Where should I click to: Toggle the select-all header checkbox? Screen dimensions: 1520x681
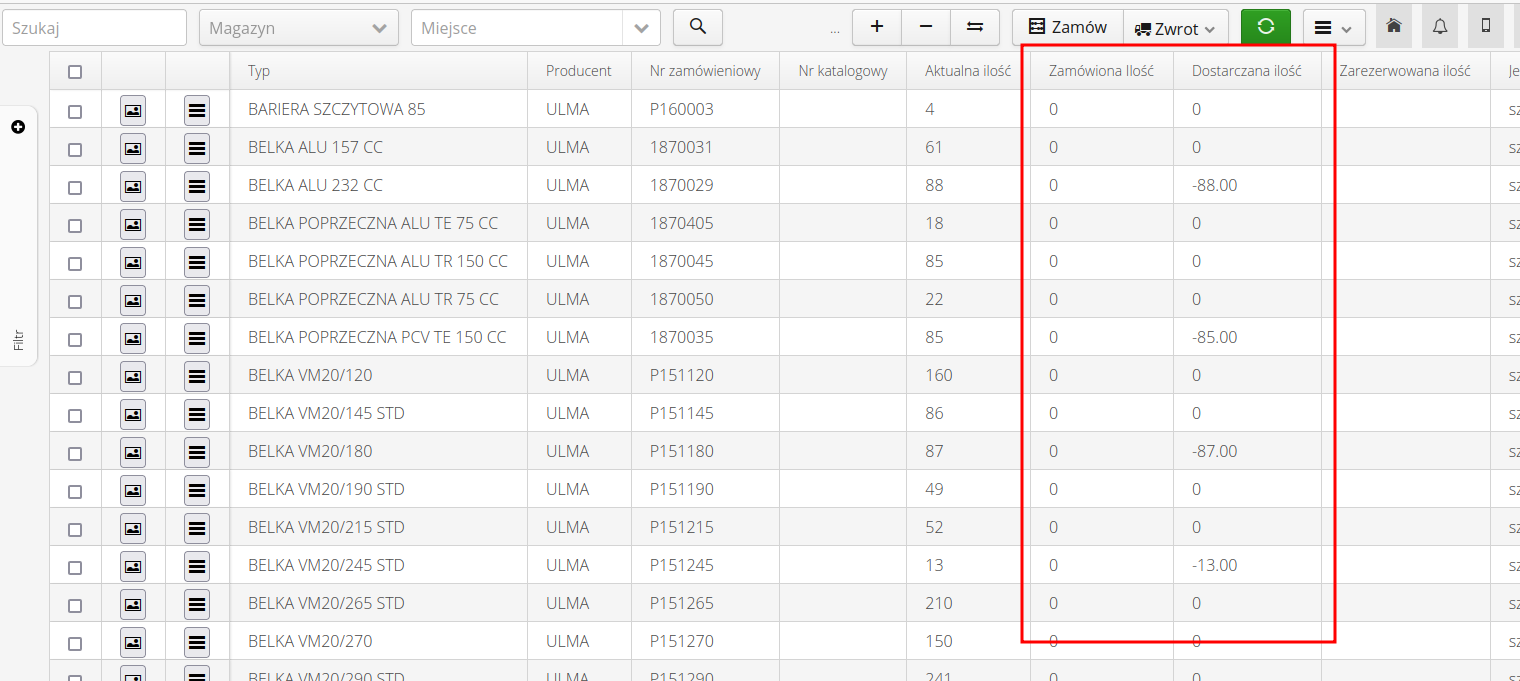click(75, 72)
